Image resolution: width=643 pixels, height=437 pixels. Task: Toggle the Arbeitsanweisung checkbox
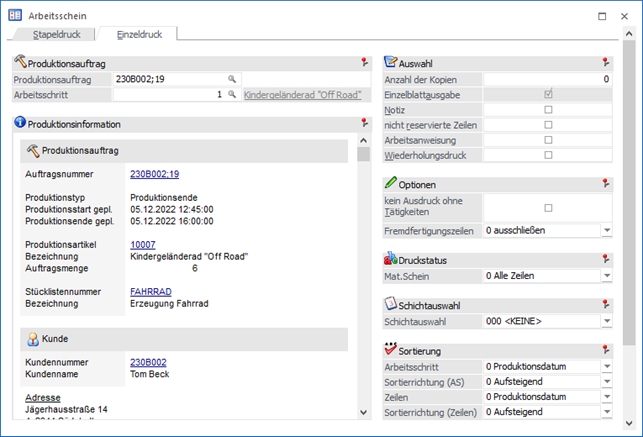pyautogui.click(x=548, y=140)
